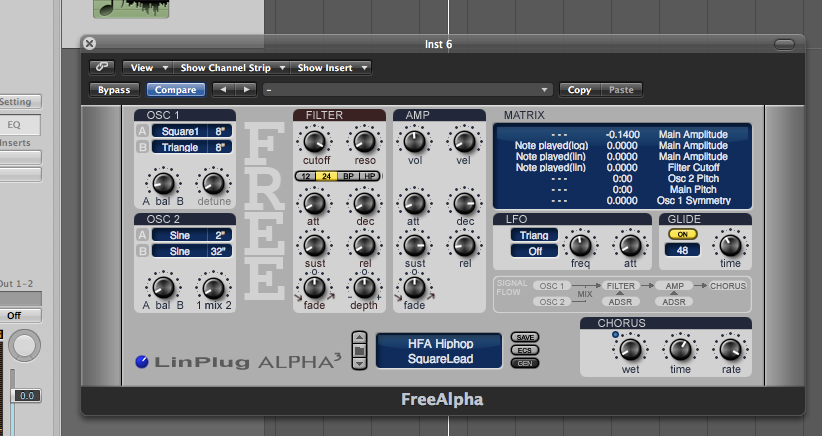Image resolution: width=822 pixels, height=436 pixels.
Task: Click filter envelope sust knob
Action: pos(315,245)
